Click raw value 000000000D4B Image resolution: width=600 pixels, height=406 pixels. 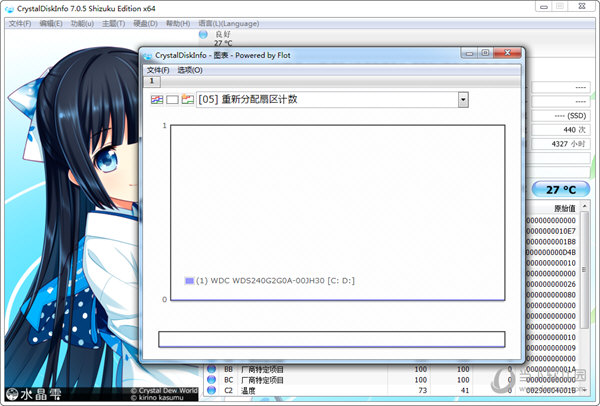(x=551, y=253)
